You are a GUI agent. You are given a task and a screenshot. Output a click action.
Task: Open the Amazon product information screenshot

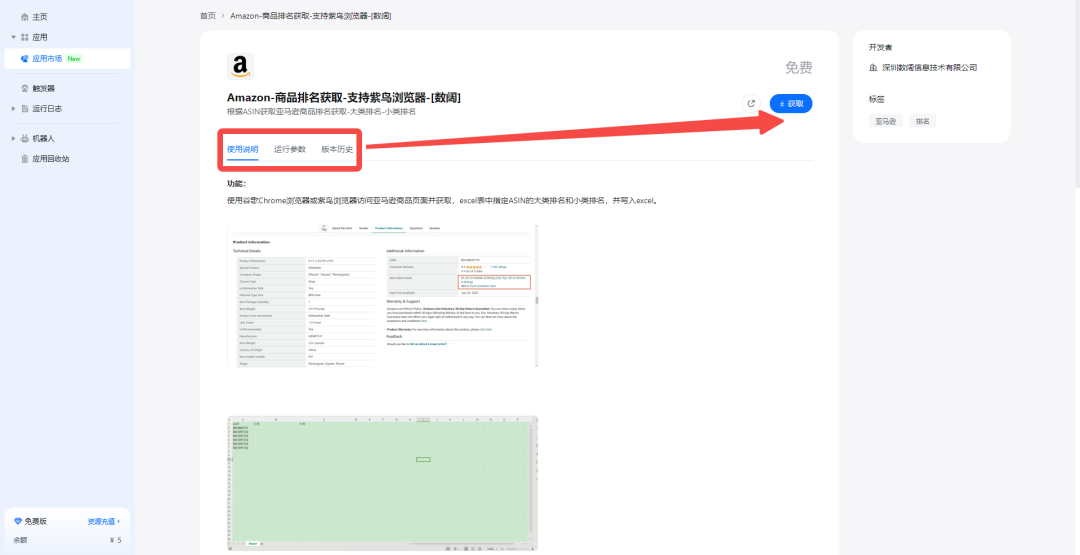(382, 295)
